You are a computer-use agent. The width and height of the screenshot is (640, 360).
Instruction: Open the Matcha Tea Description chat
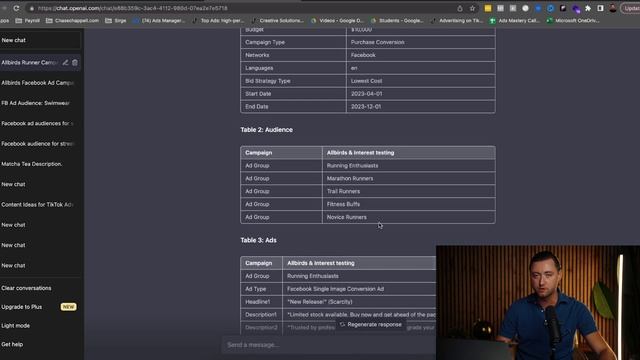tap(40, 164)
